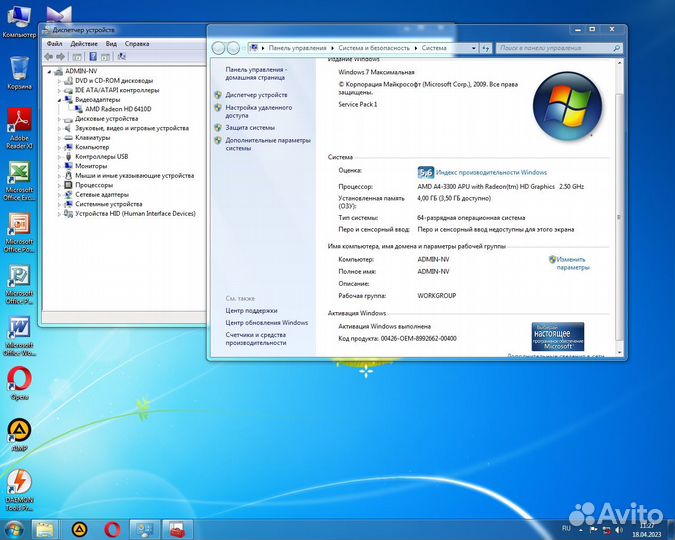Open Центр поддержки link
The width and height of the screenshot is (675, 540).
pyautogui.click(x=251, y=310)
